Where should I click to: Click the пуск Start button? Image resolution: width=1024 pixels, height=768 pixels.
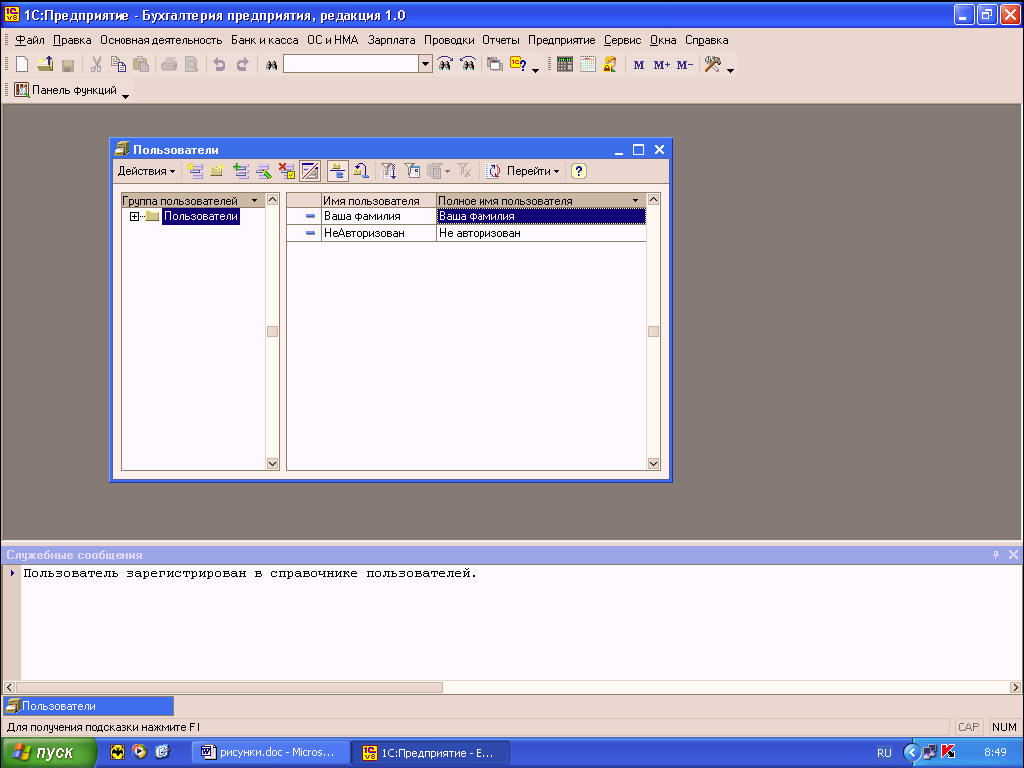click(48, 753)
